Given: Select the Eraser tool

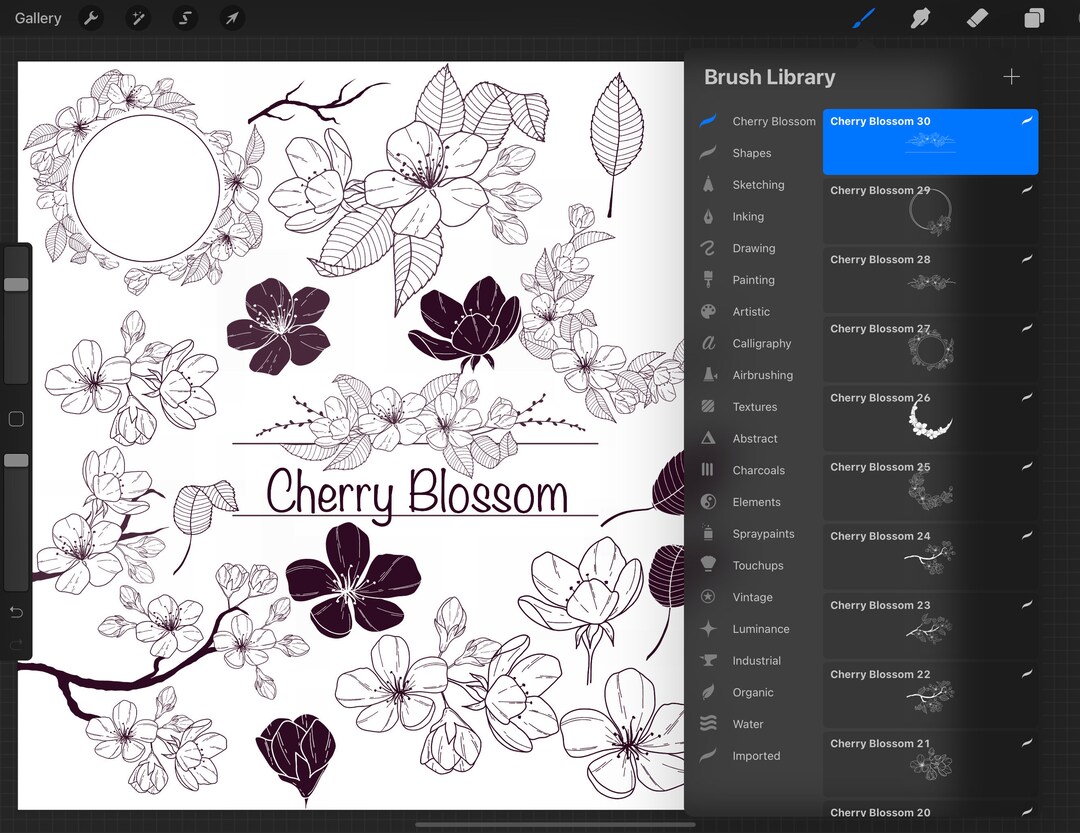Looking at the screenshot, I should (977, 18).
